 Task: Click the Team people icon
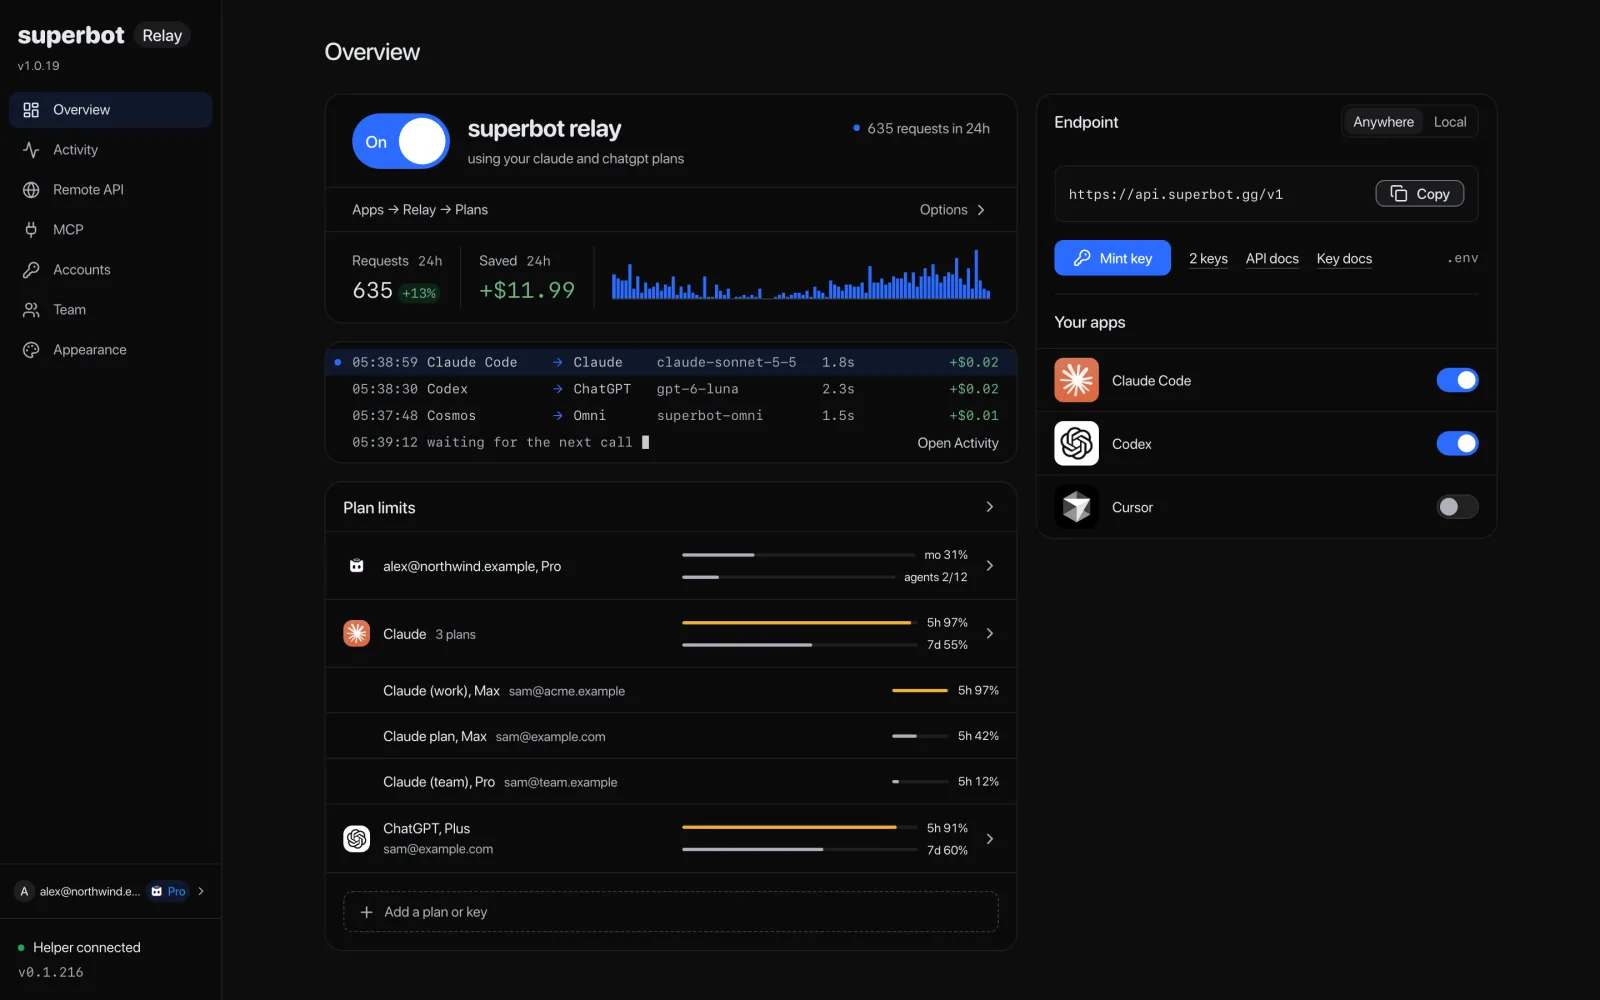coord(31,310)
